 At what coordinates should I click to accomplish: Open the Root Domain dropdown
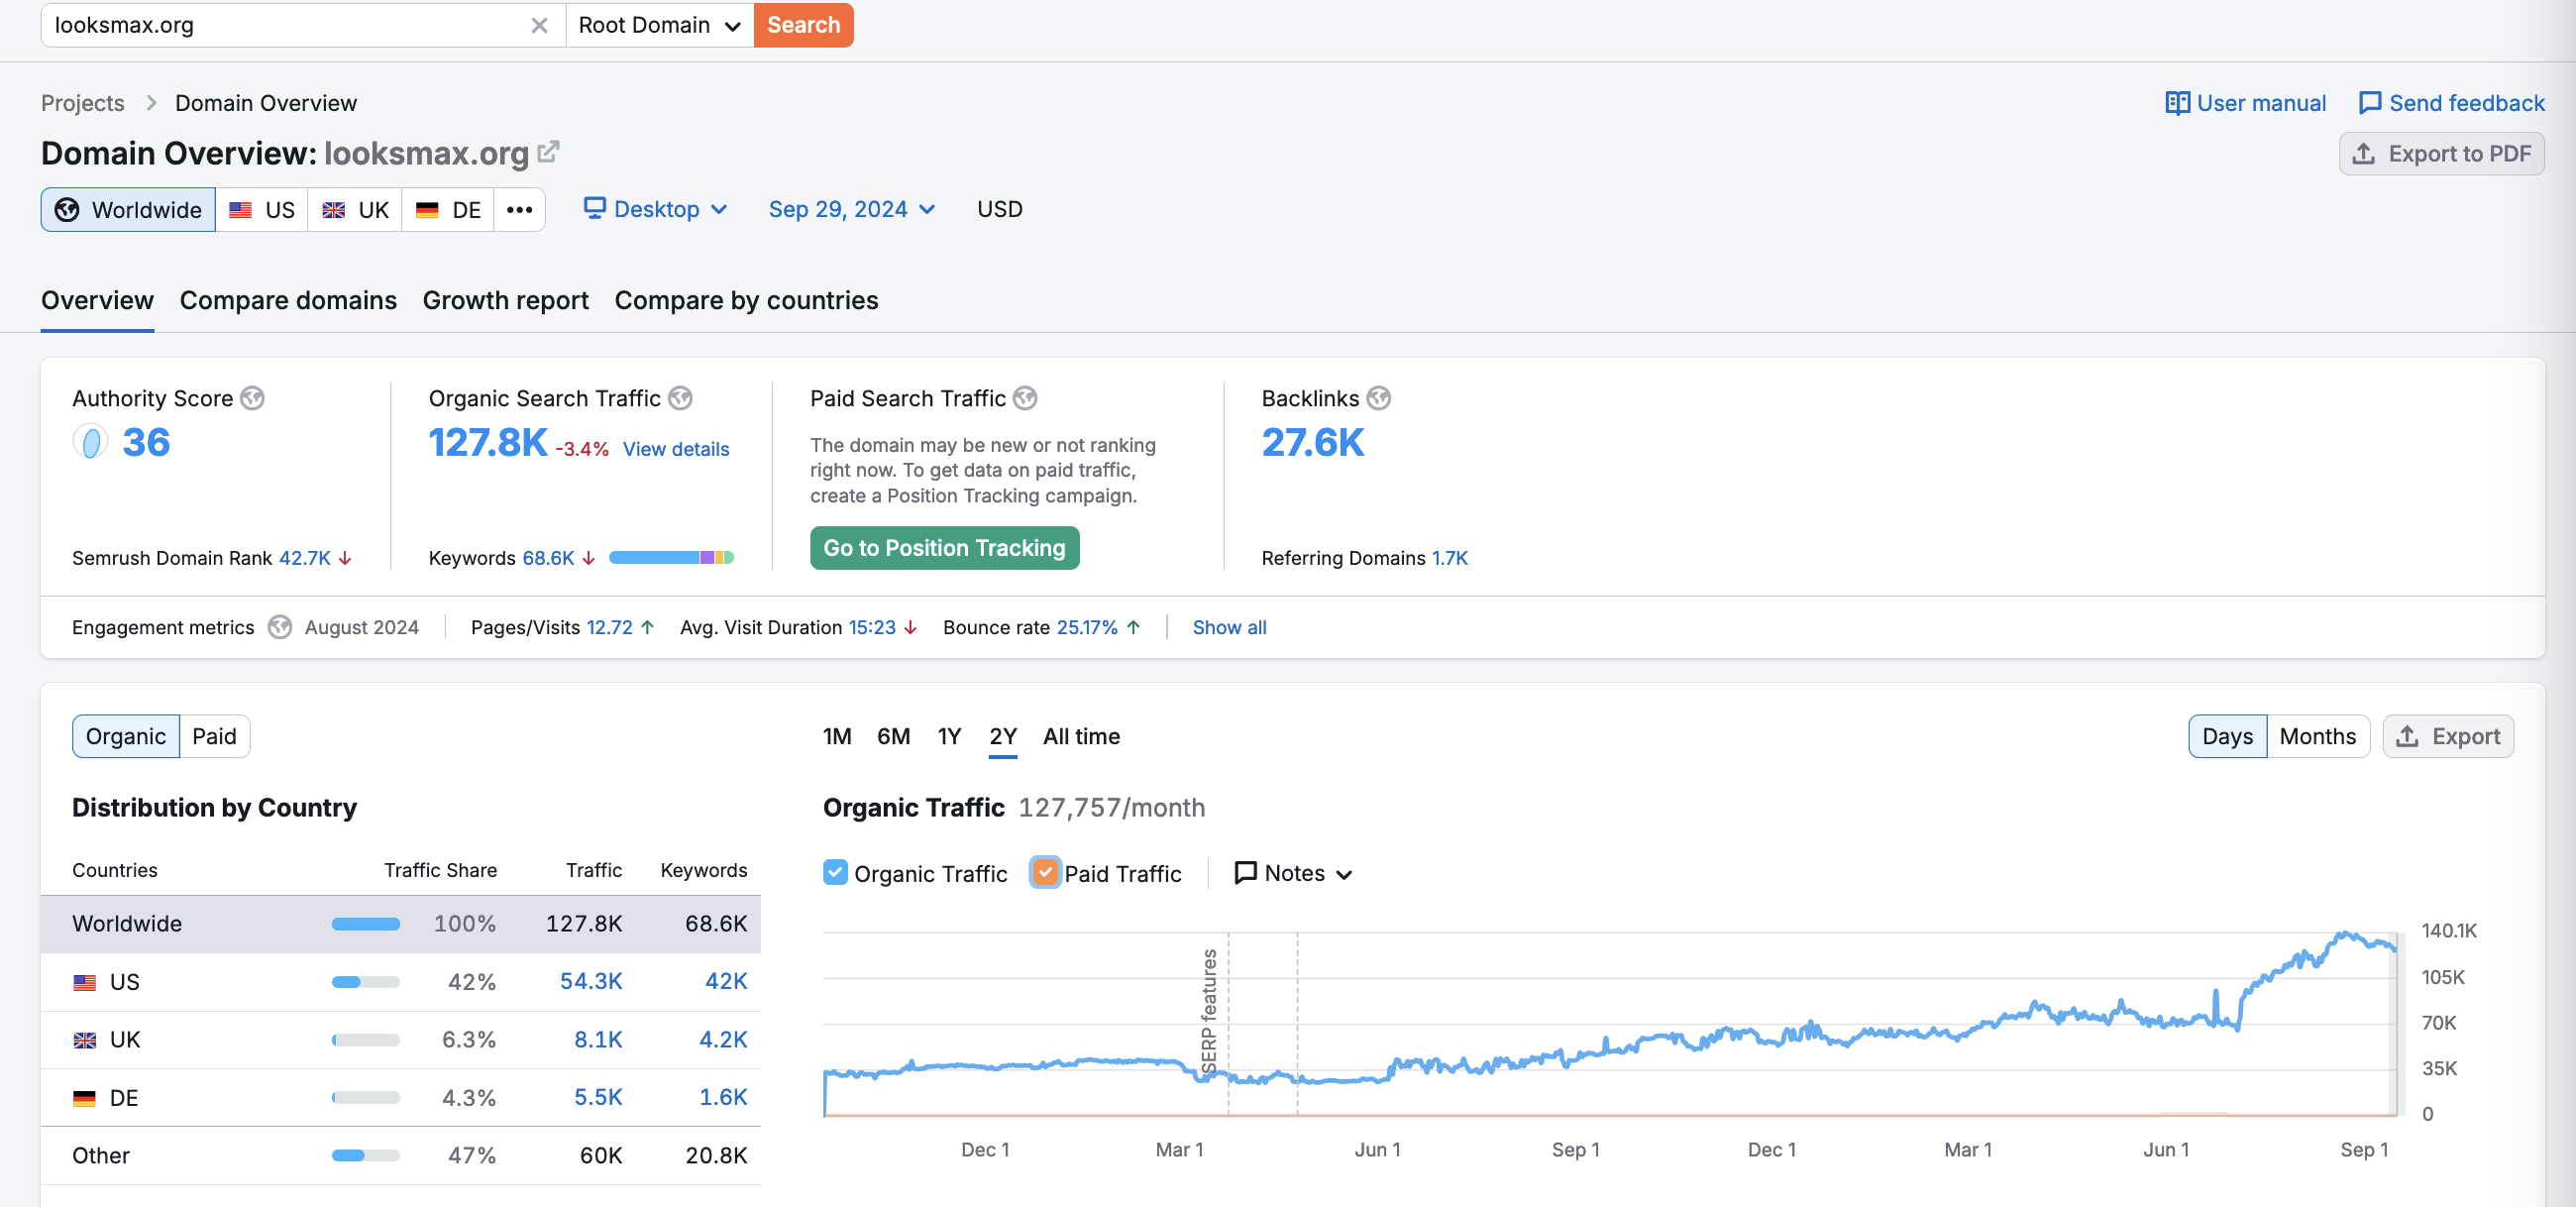660,25
